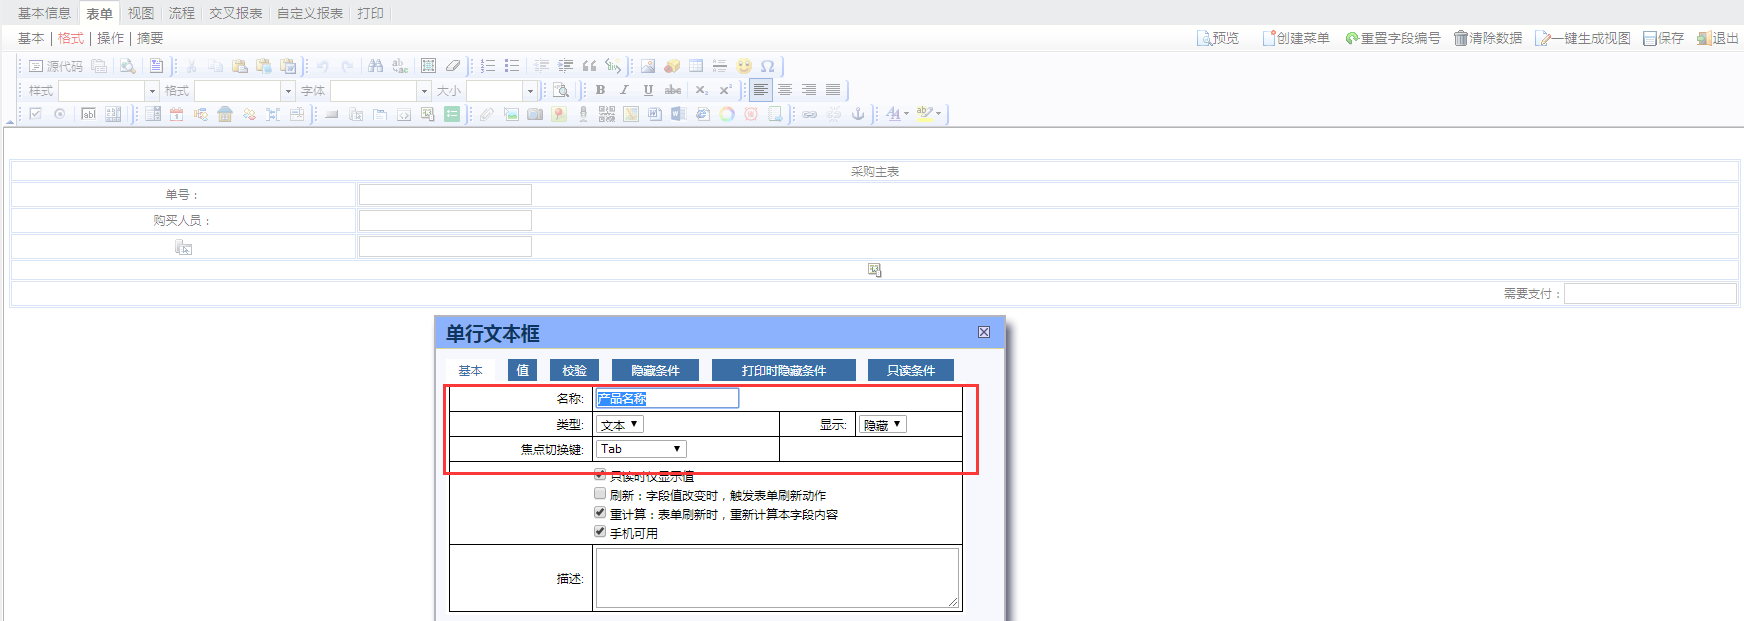The image size is (1744, 621).
Task: Justify the text alignment
Action: click(833, 90)
